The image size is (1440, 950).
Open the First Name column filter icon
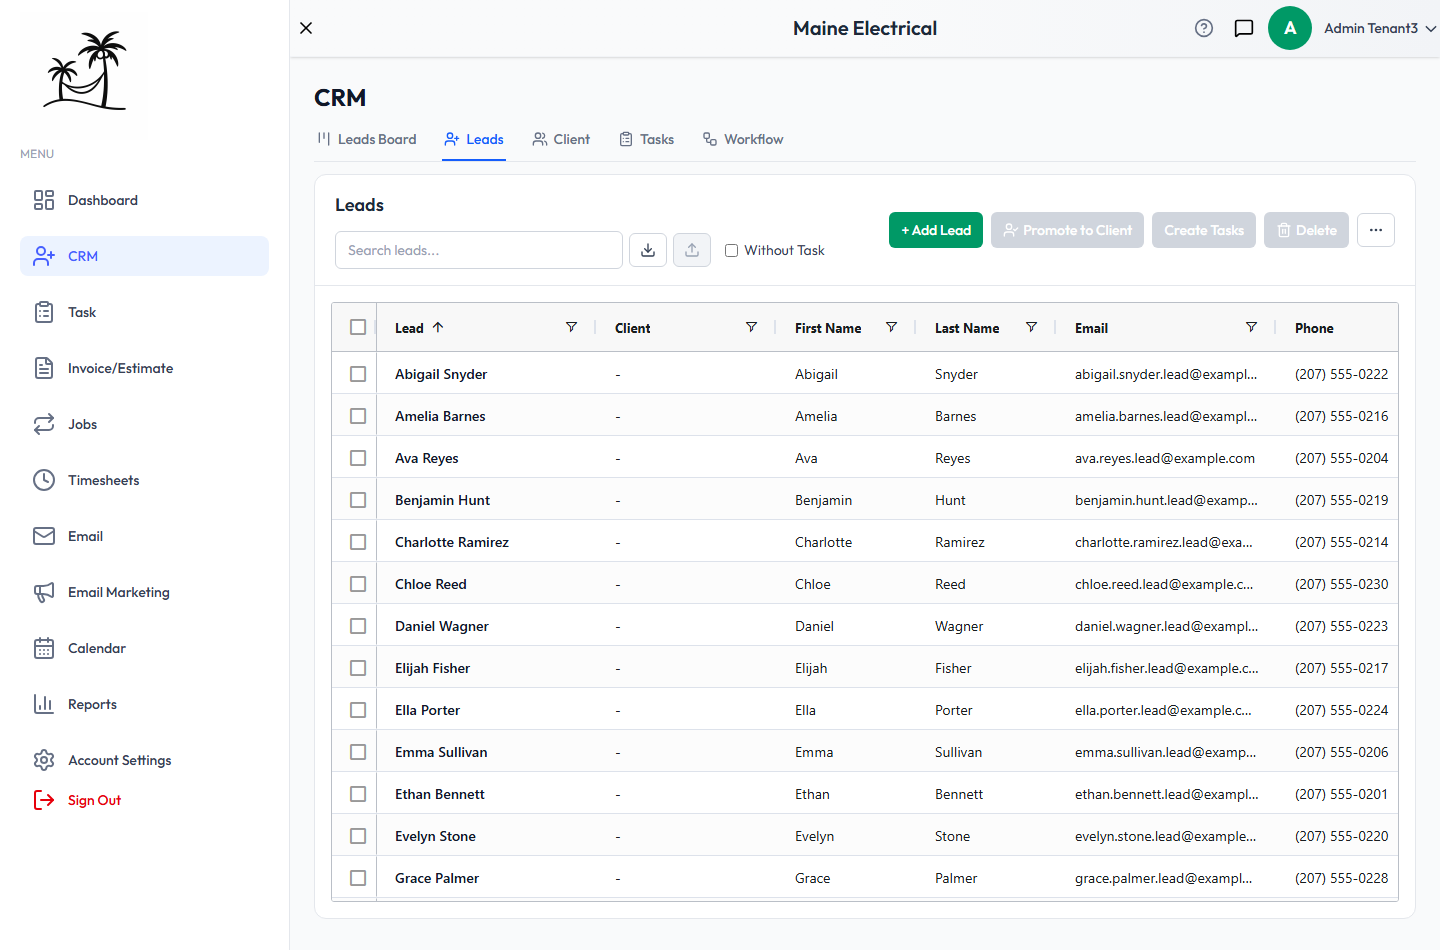891,327
